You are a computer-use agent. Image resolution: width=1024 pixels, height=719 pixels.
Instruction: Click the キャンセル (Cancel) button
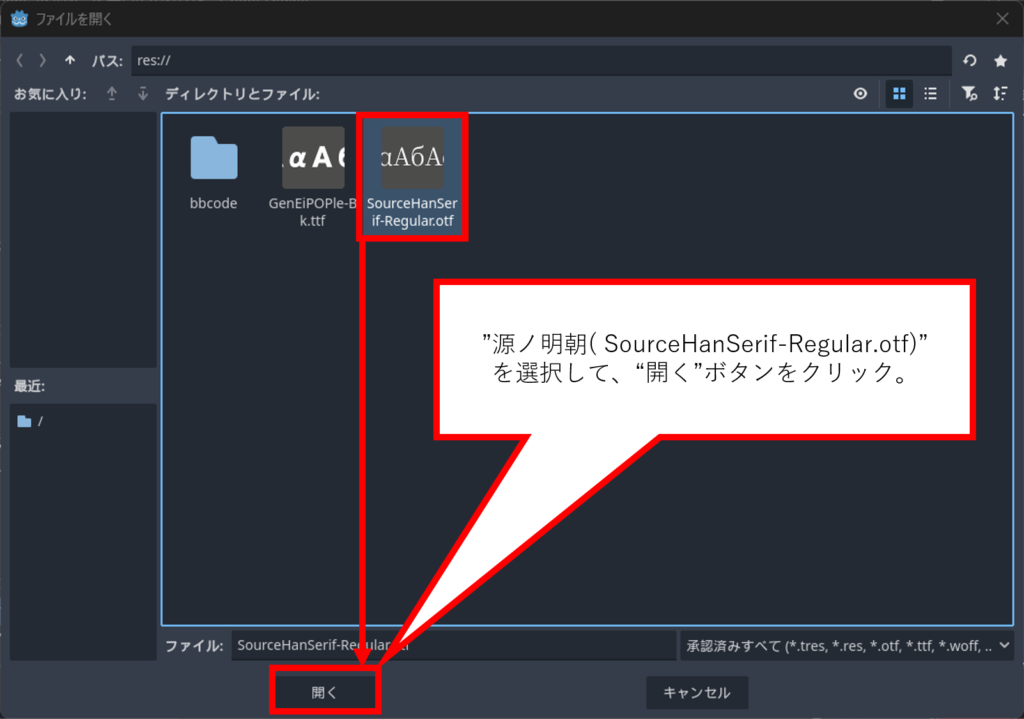click(x=696, y=692)
